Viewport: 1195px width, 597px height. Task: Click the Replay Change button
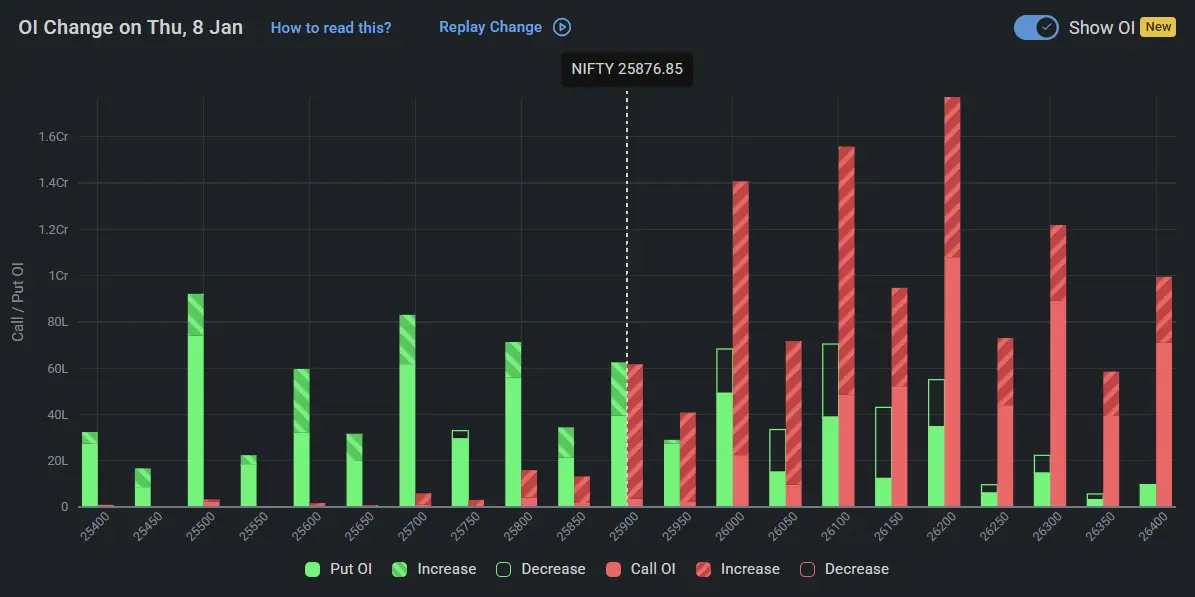pos(493,27)
